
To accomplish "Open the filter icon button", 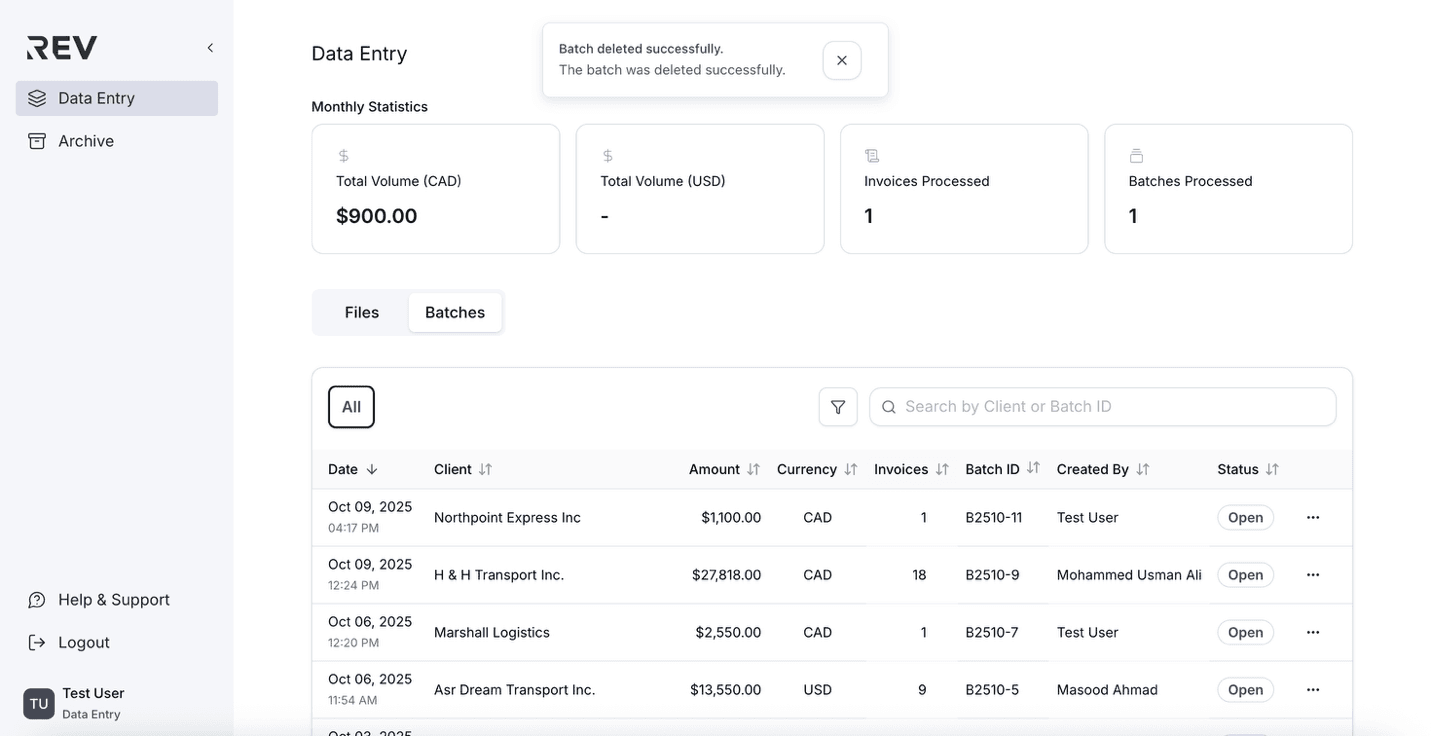I will point(838,407).
